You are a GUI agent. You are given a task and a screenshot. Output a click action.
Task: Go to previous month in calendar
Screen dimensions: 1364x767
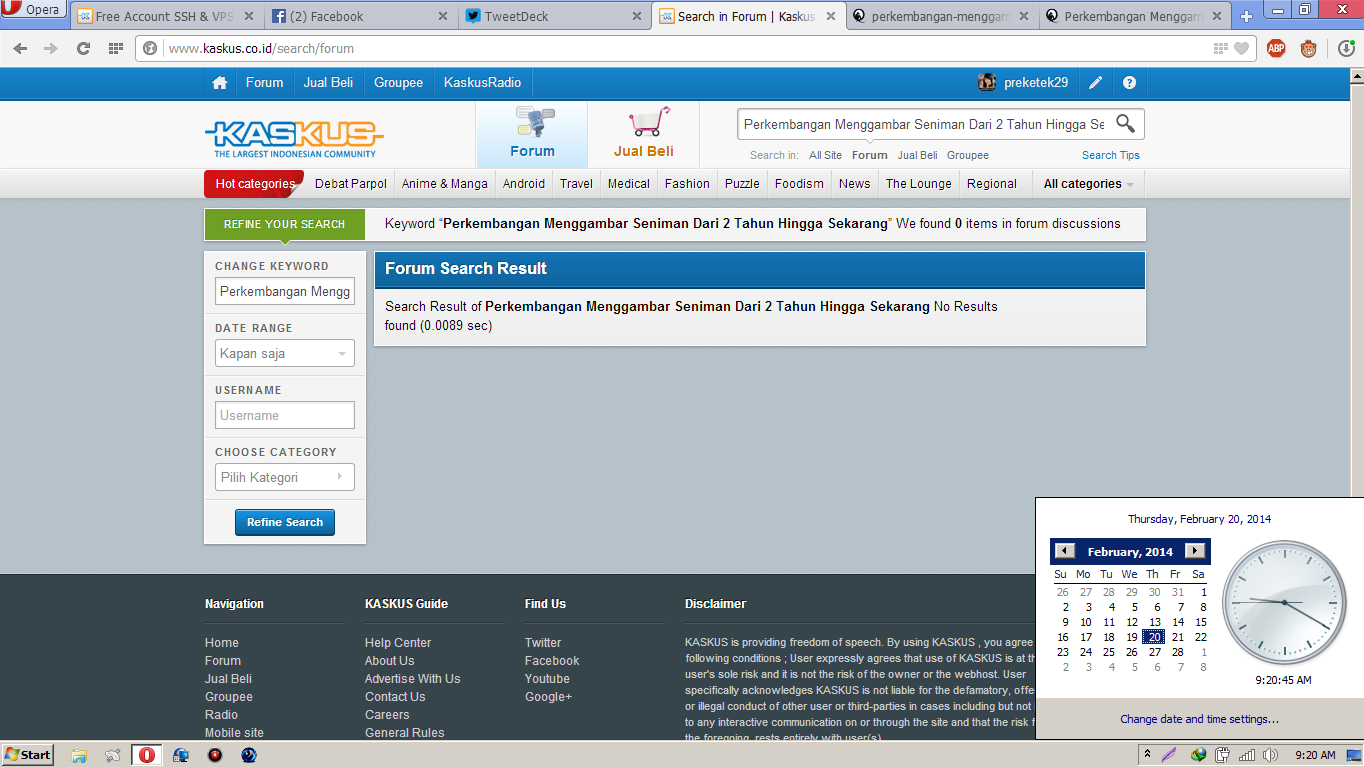1065,551
